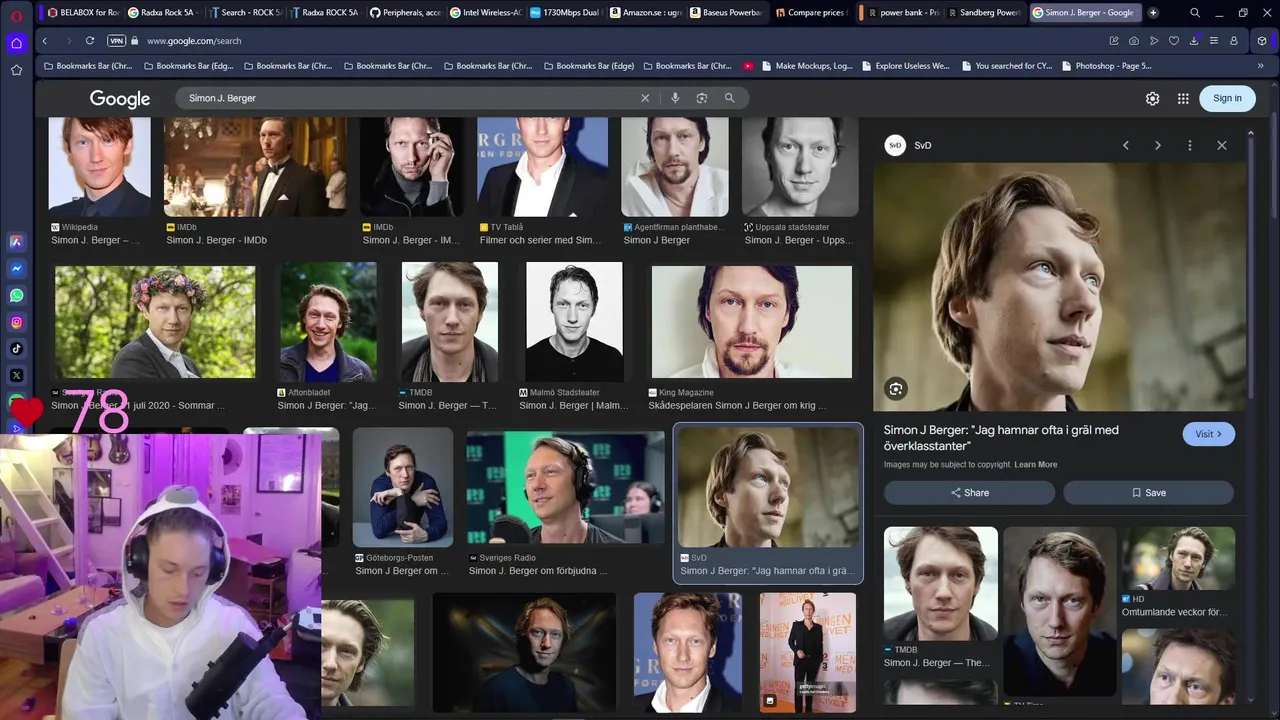Open Facebook Messenger in the sidebar
This screenshot has width=1280, height=720.
point(16,269)
